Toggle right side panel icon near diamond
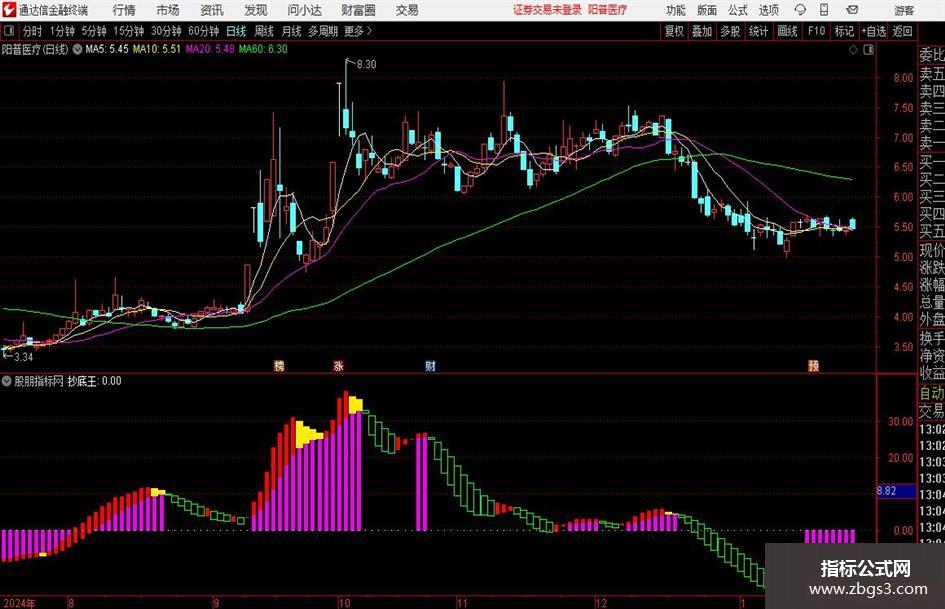 (x=868, y=50)
